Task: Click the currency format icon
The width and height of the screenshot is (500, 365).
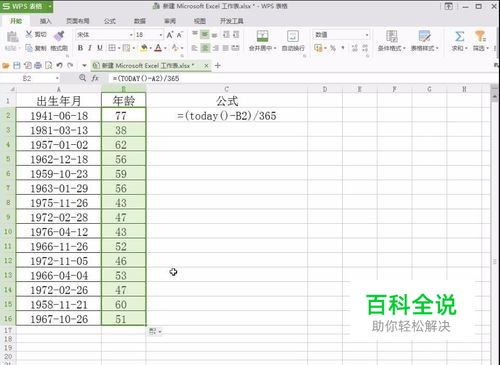Action: (318, 48)
